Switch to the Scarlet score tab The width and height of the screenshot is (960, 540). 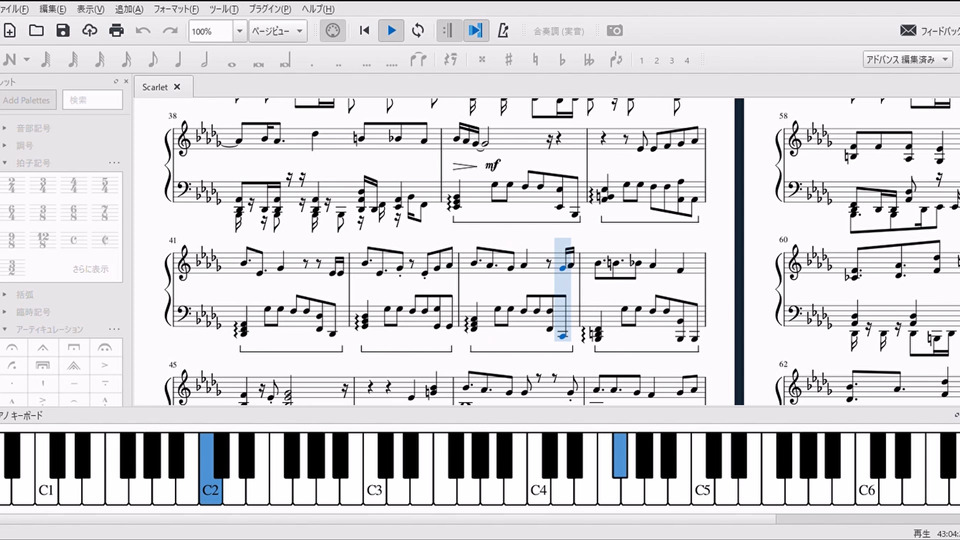pyautogui.click(x=155, y=87)
